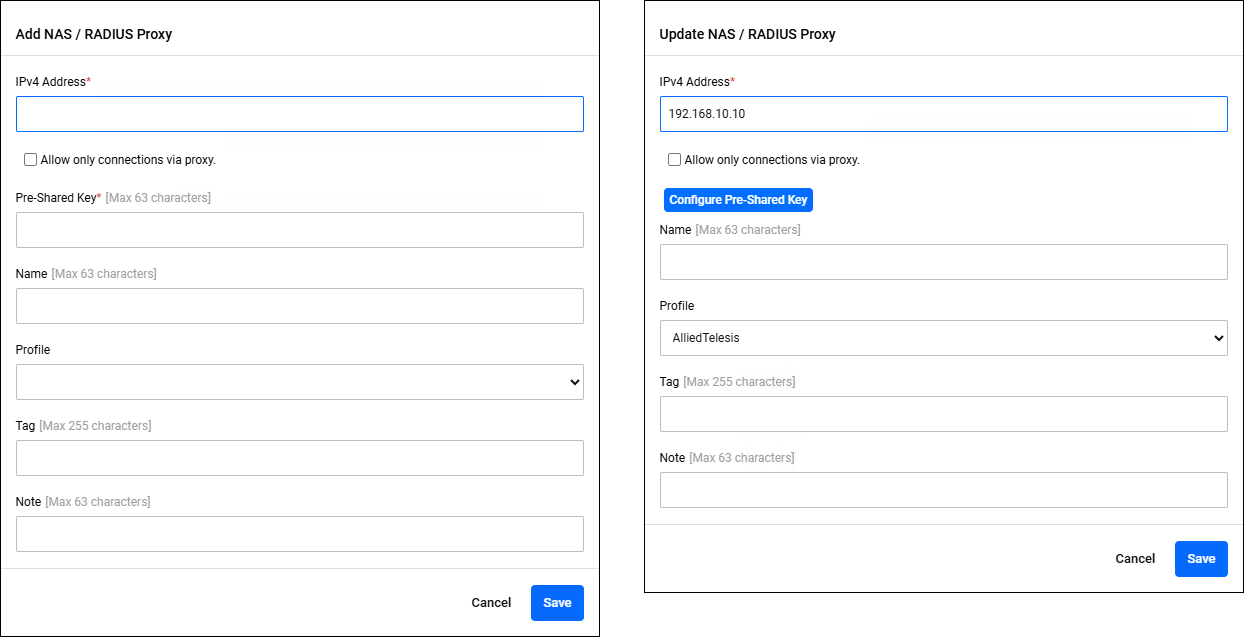Click the Pre-Shared Key input field
This screenshot has height=637, width=1244.
[299, 230]
